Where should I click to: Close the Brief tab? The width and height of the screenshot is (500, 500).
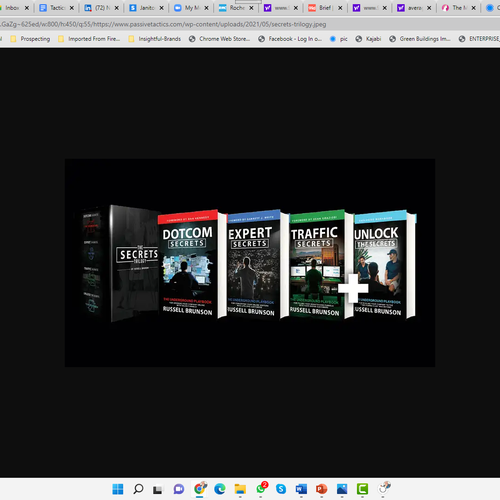[340, 8]
